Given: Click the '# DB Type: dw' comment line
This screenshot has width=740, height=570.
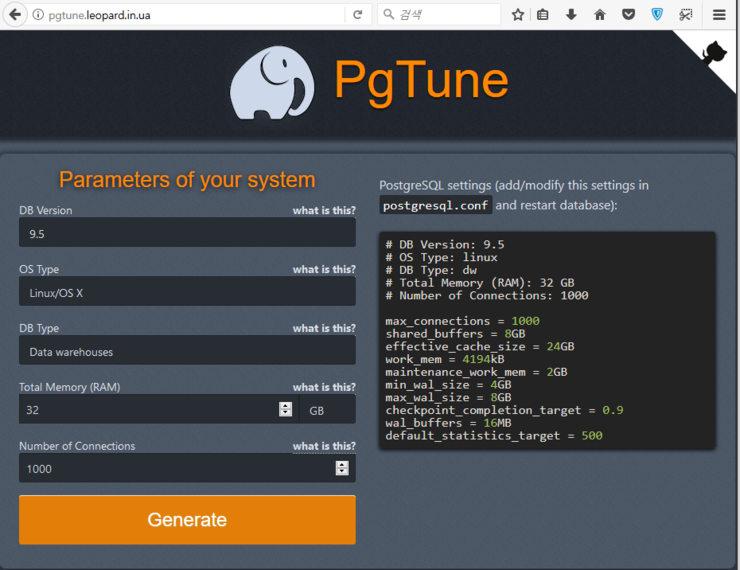Looking at the screenshot, I should tap(431, 270).
